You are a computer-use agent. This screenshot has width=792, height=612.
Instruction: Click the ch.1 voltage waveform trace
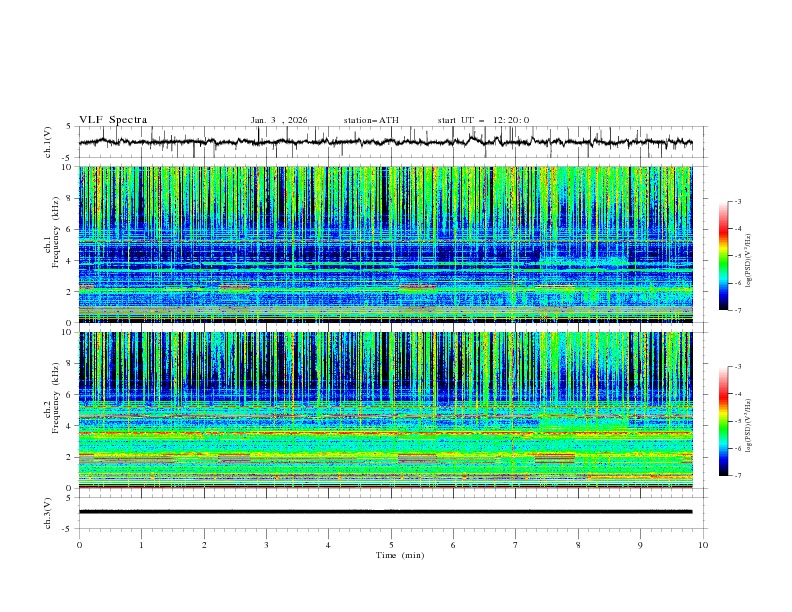[385, 142]
